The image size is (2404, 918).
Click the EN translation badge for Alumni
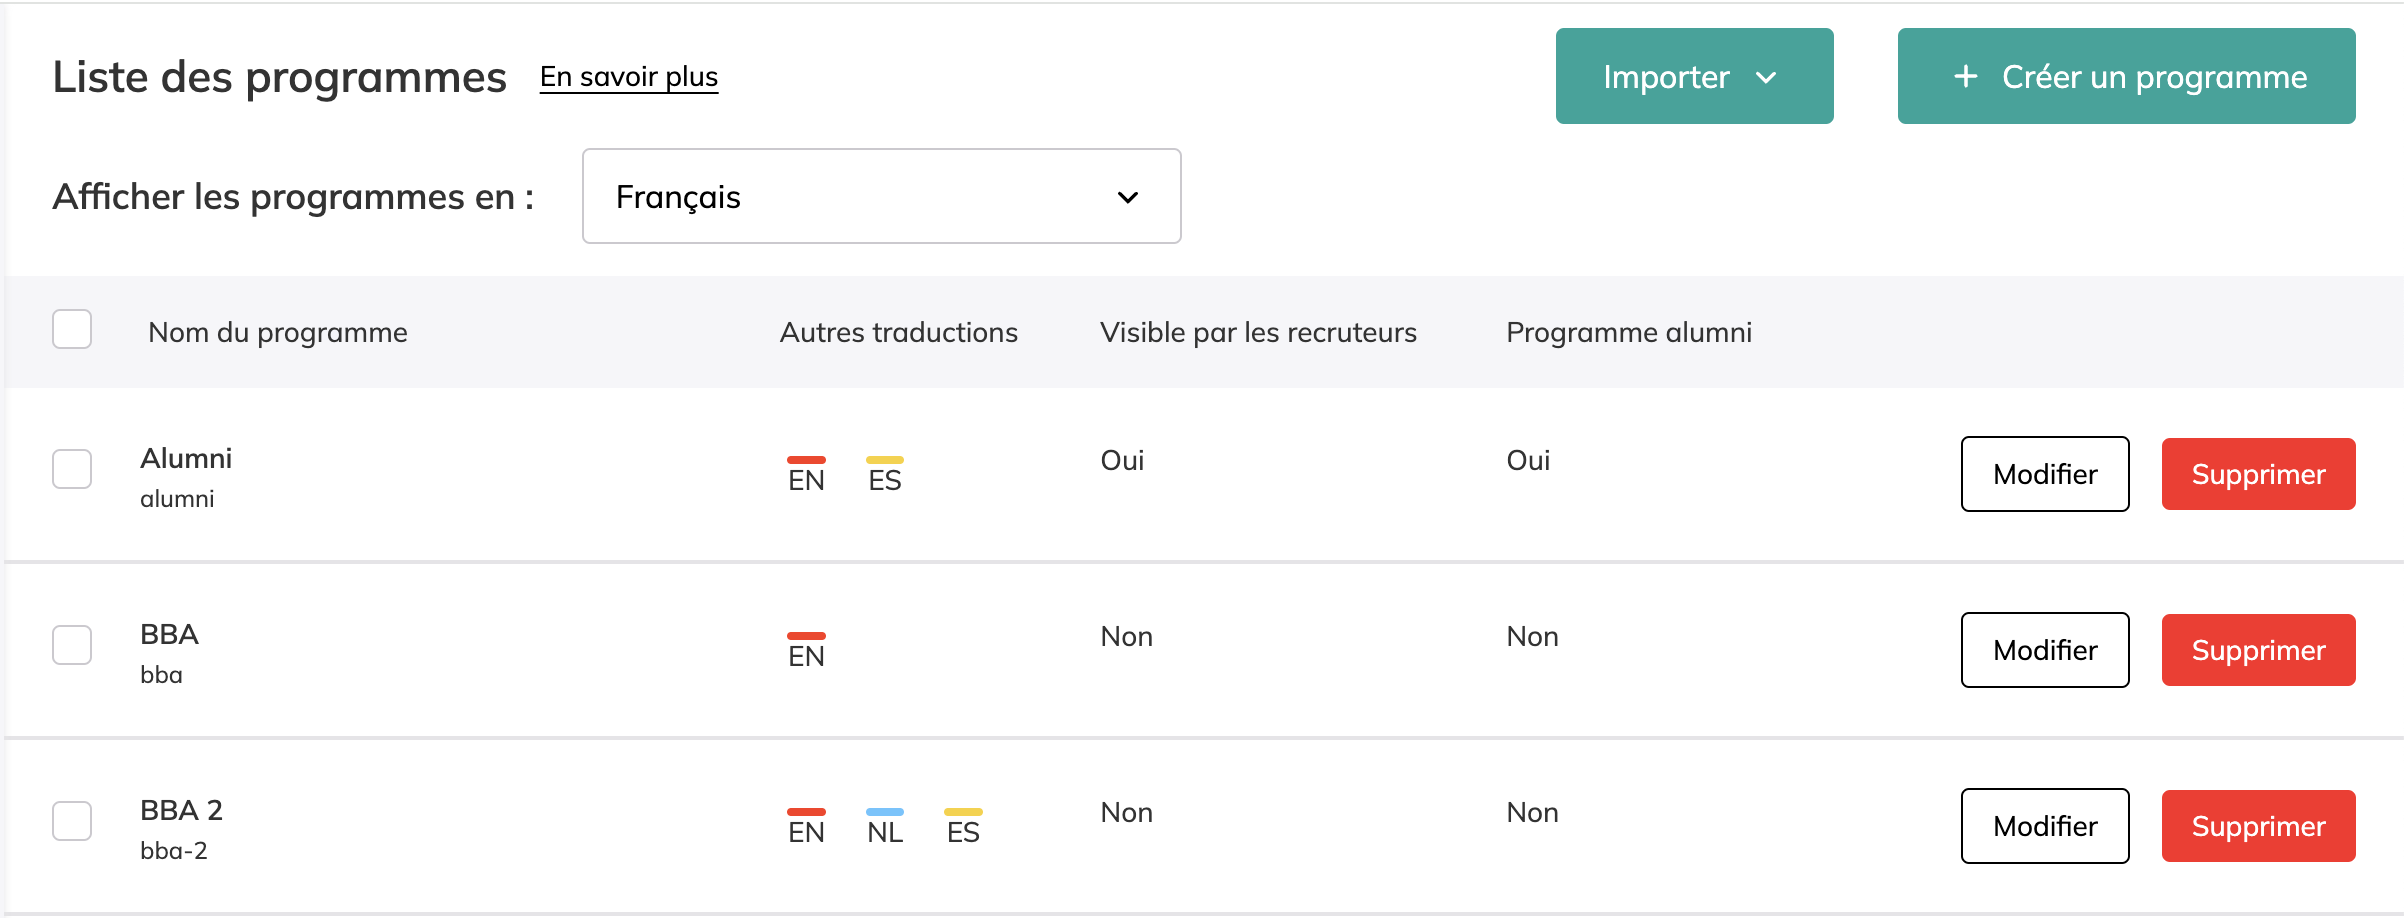tap(806, 476)
